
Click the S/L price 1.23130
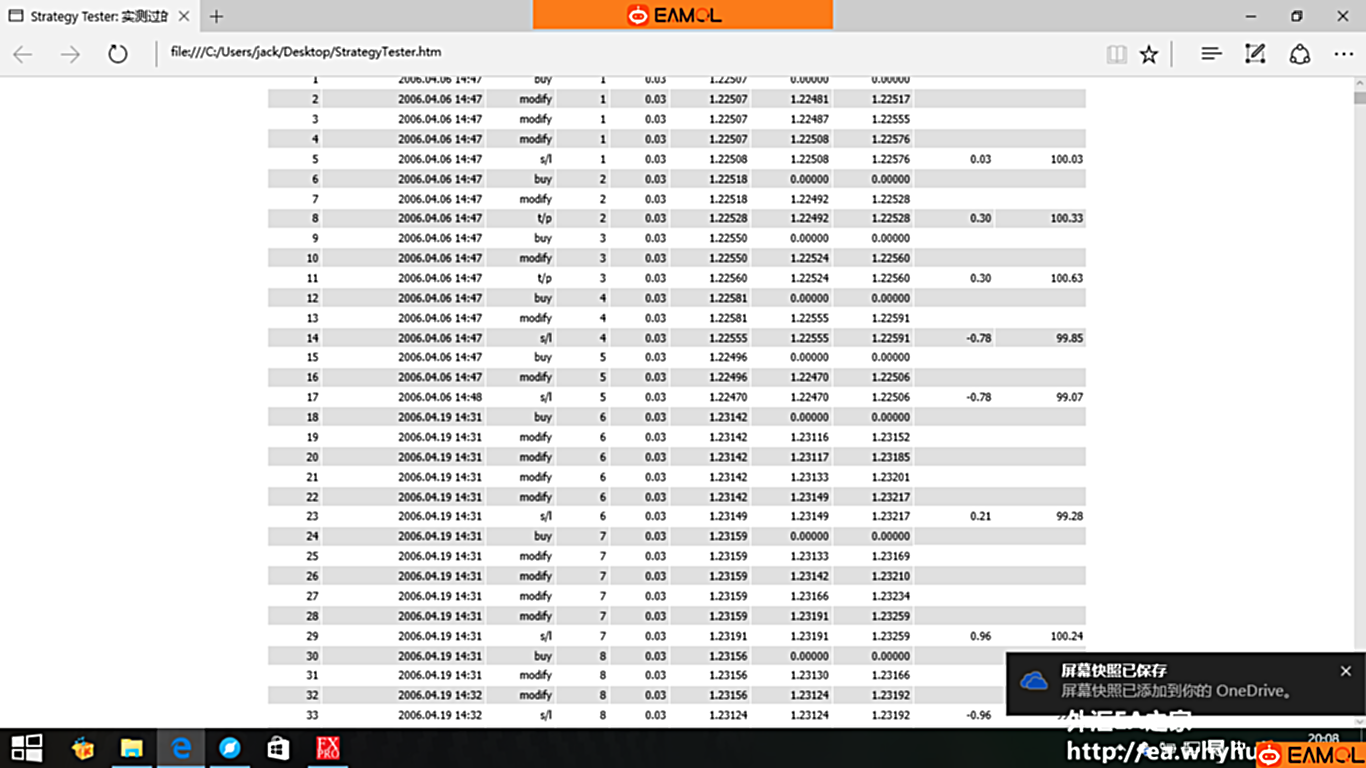click(x=810, y=675)
